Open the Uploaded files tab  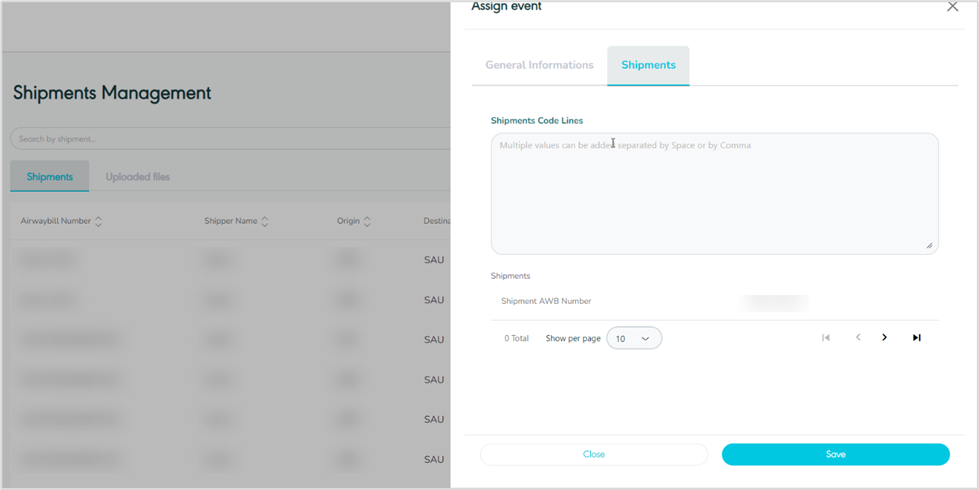(x=138, y=177)
